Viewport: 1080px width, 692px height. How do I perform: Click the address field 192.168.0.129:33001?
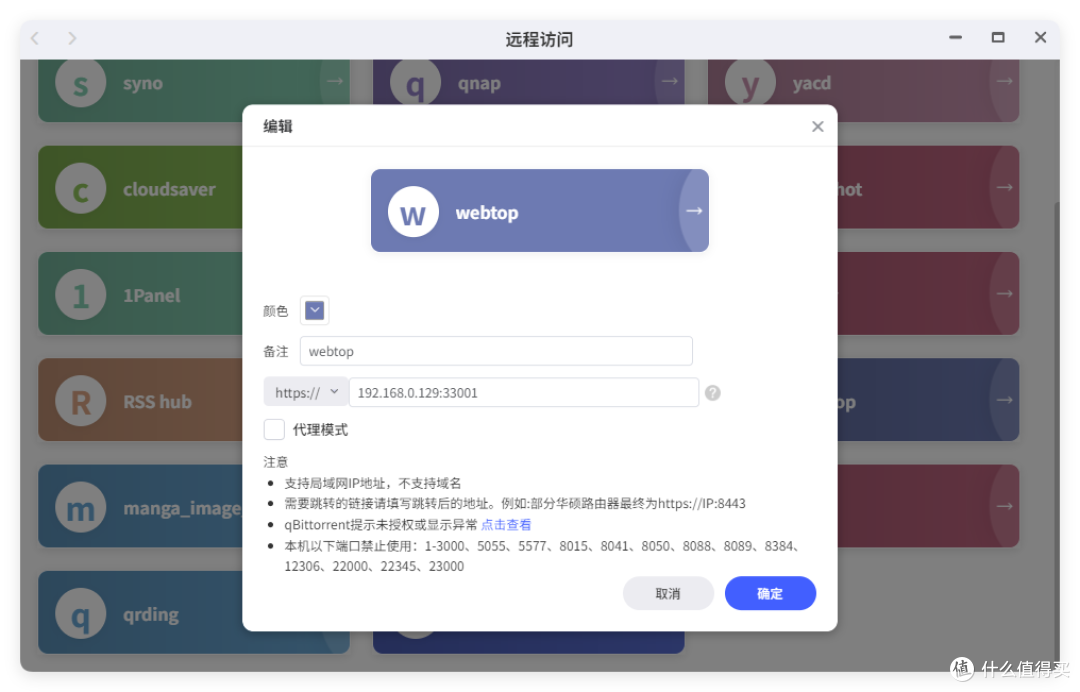pyautogui.click(x=524, y=392)
